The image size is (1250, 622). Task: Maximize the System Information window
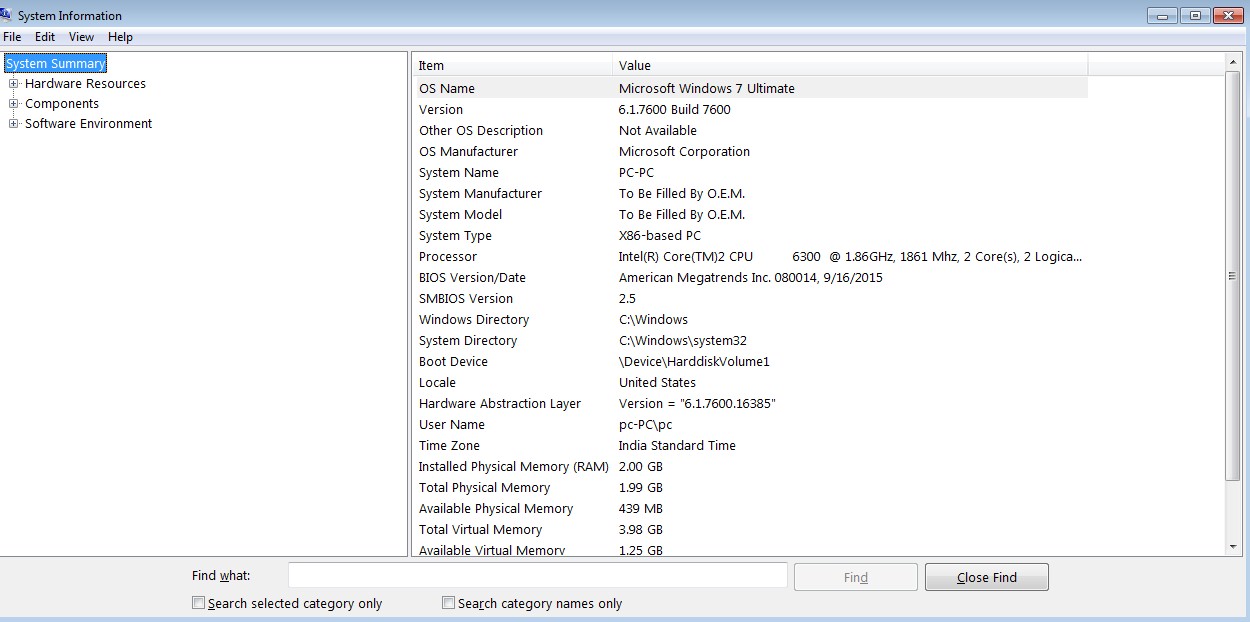1195,15
